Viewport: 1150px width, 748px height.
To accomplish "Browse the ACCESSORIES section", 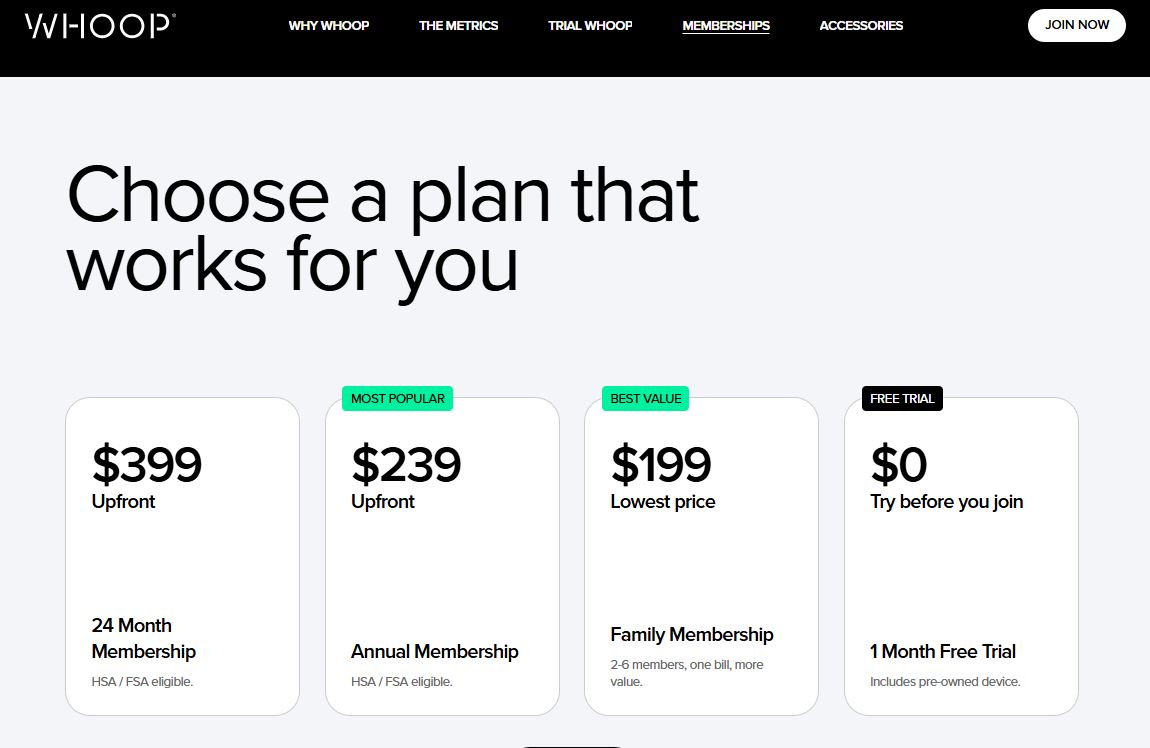I will point(860,25).
